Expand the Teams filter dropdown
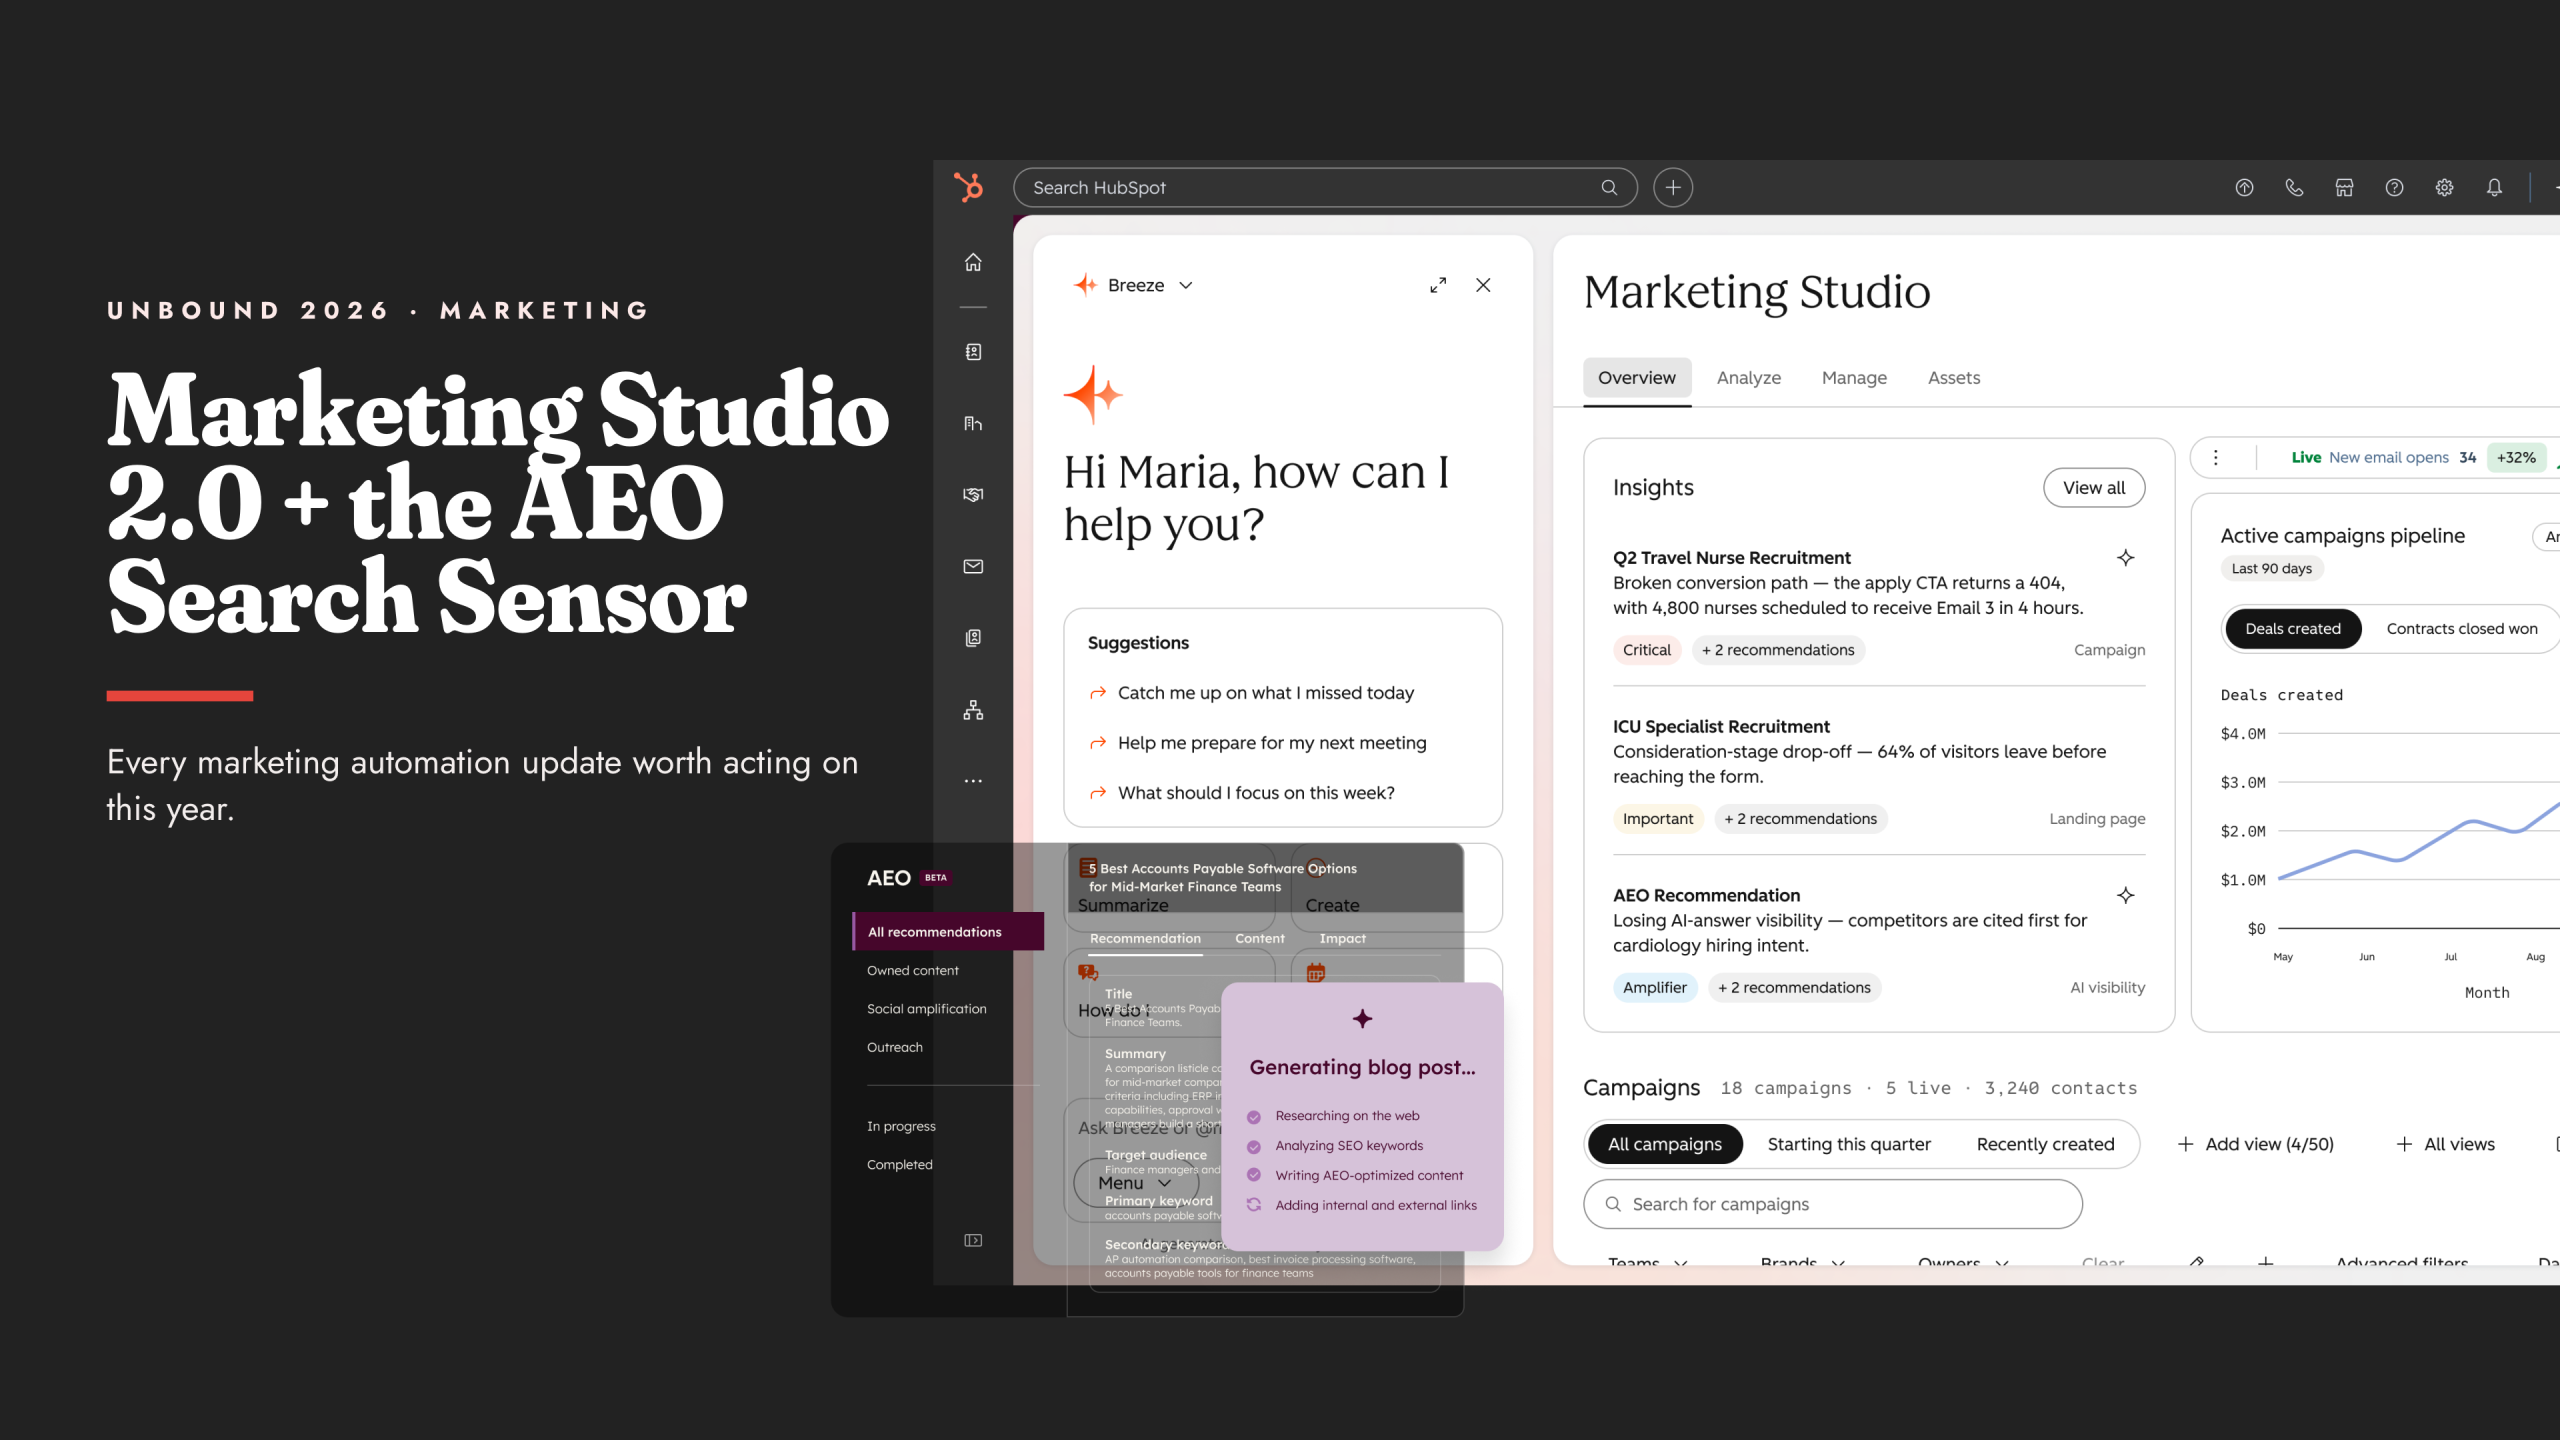This screenshot has height=1440, width=2560. tap(1648, 1262)
